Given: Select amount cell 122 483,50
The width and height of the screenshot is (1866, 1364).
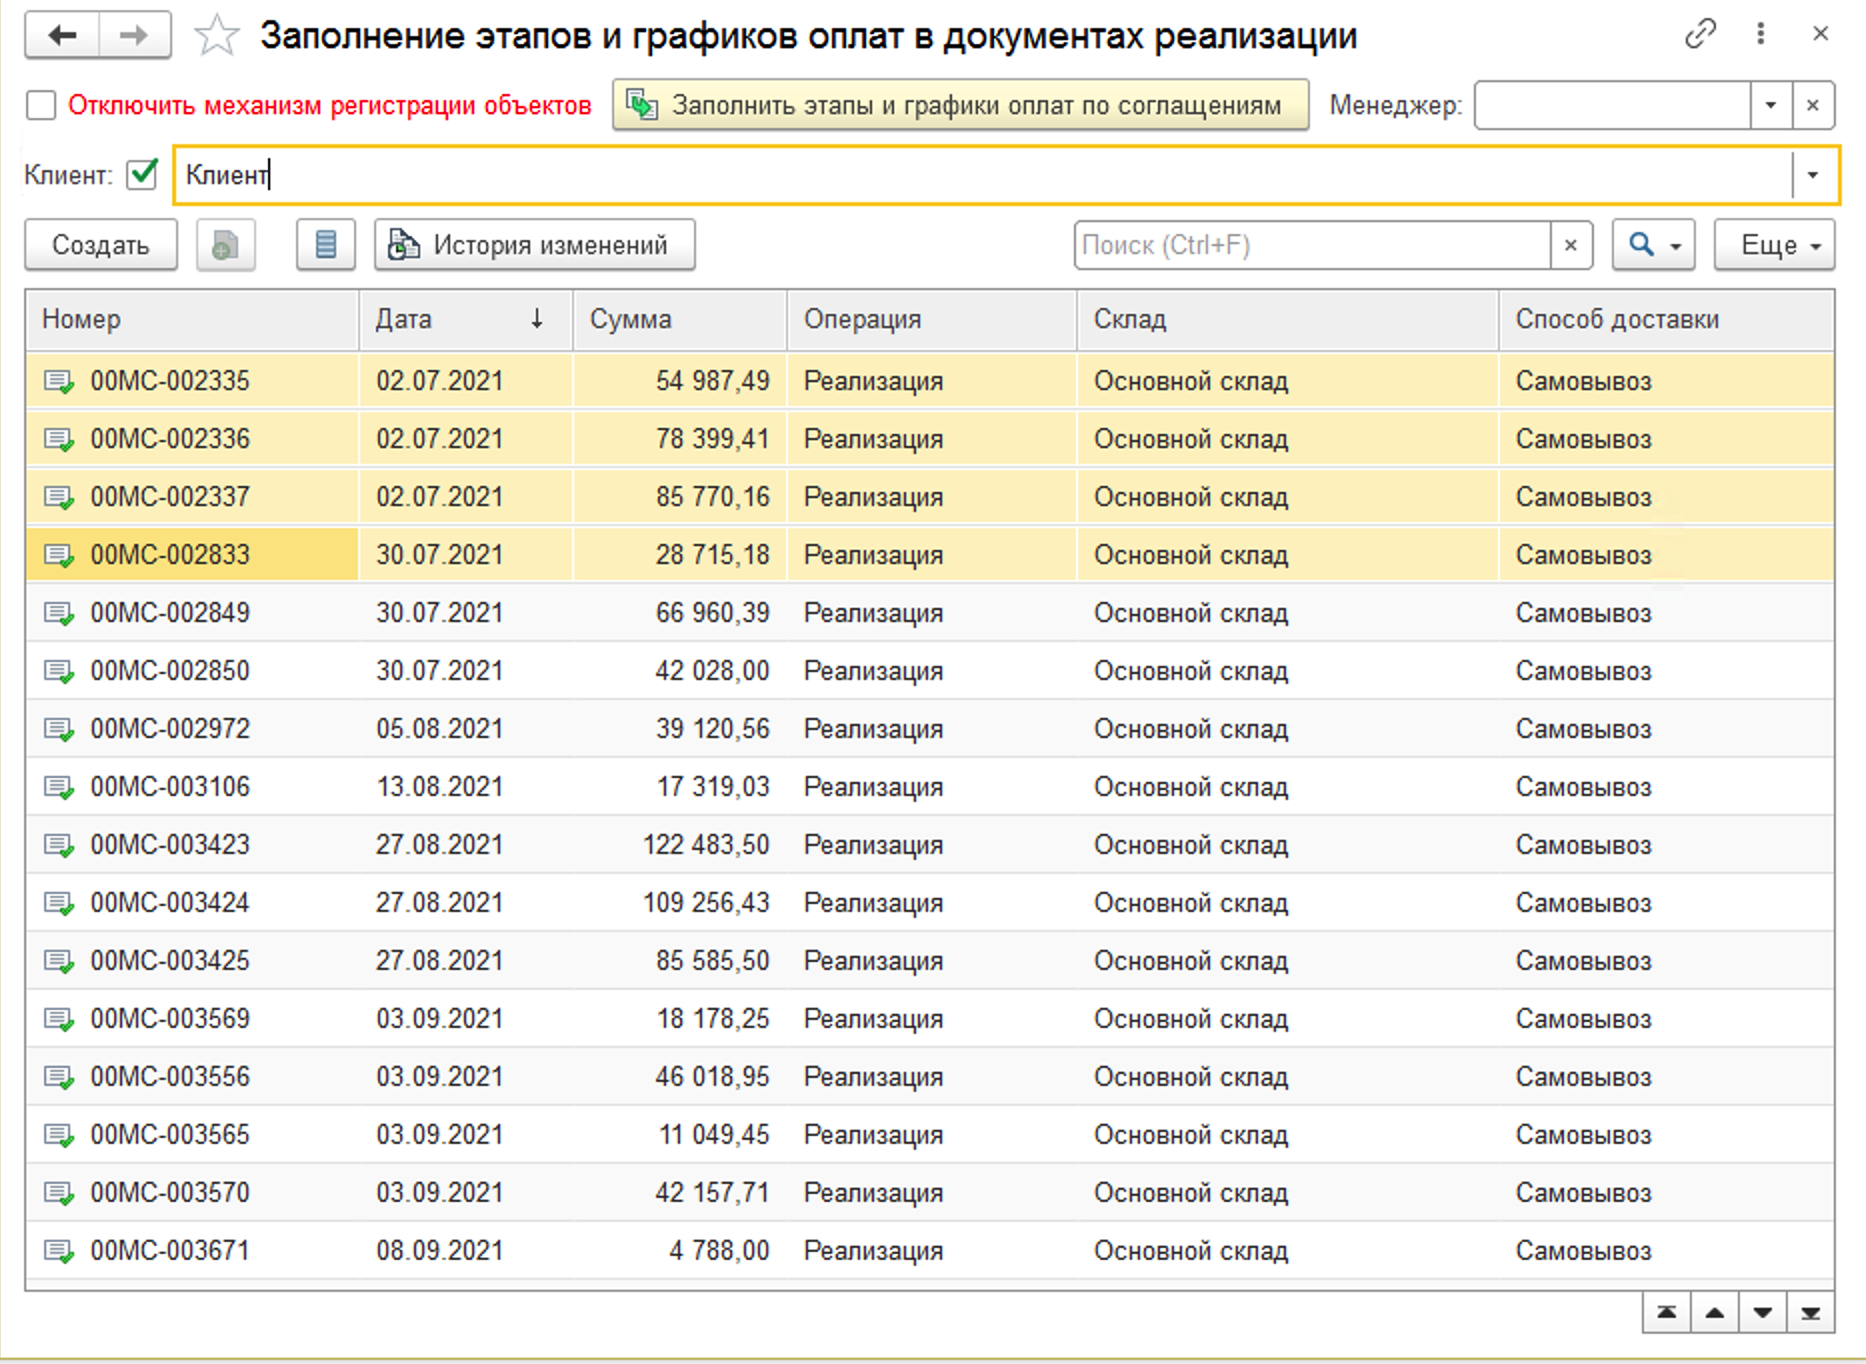Looking at the screenshot, I should pos(706,845).
